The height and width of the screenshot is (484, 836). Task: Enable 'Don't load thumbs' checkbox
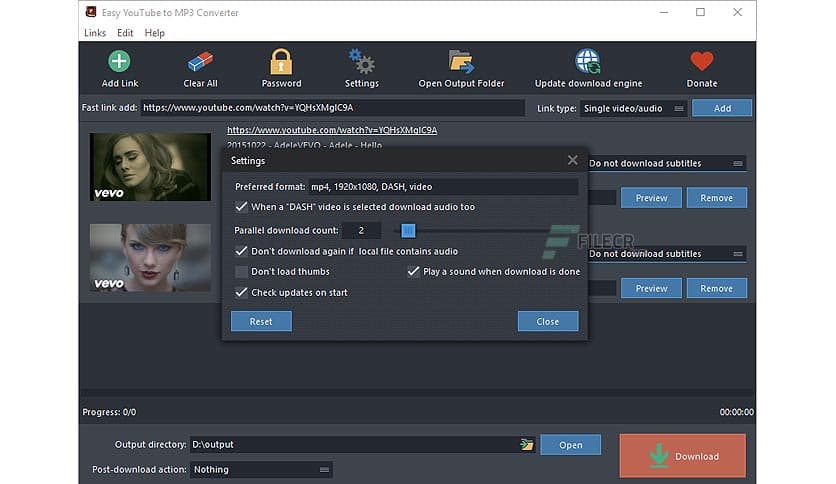(242, 272)
